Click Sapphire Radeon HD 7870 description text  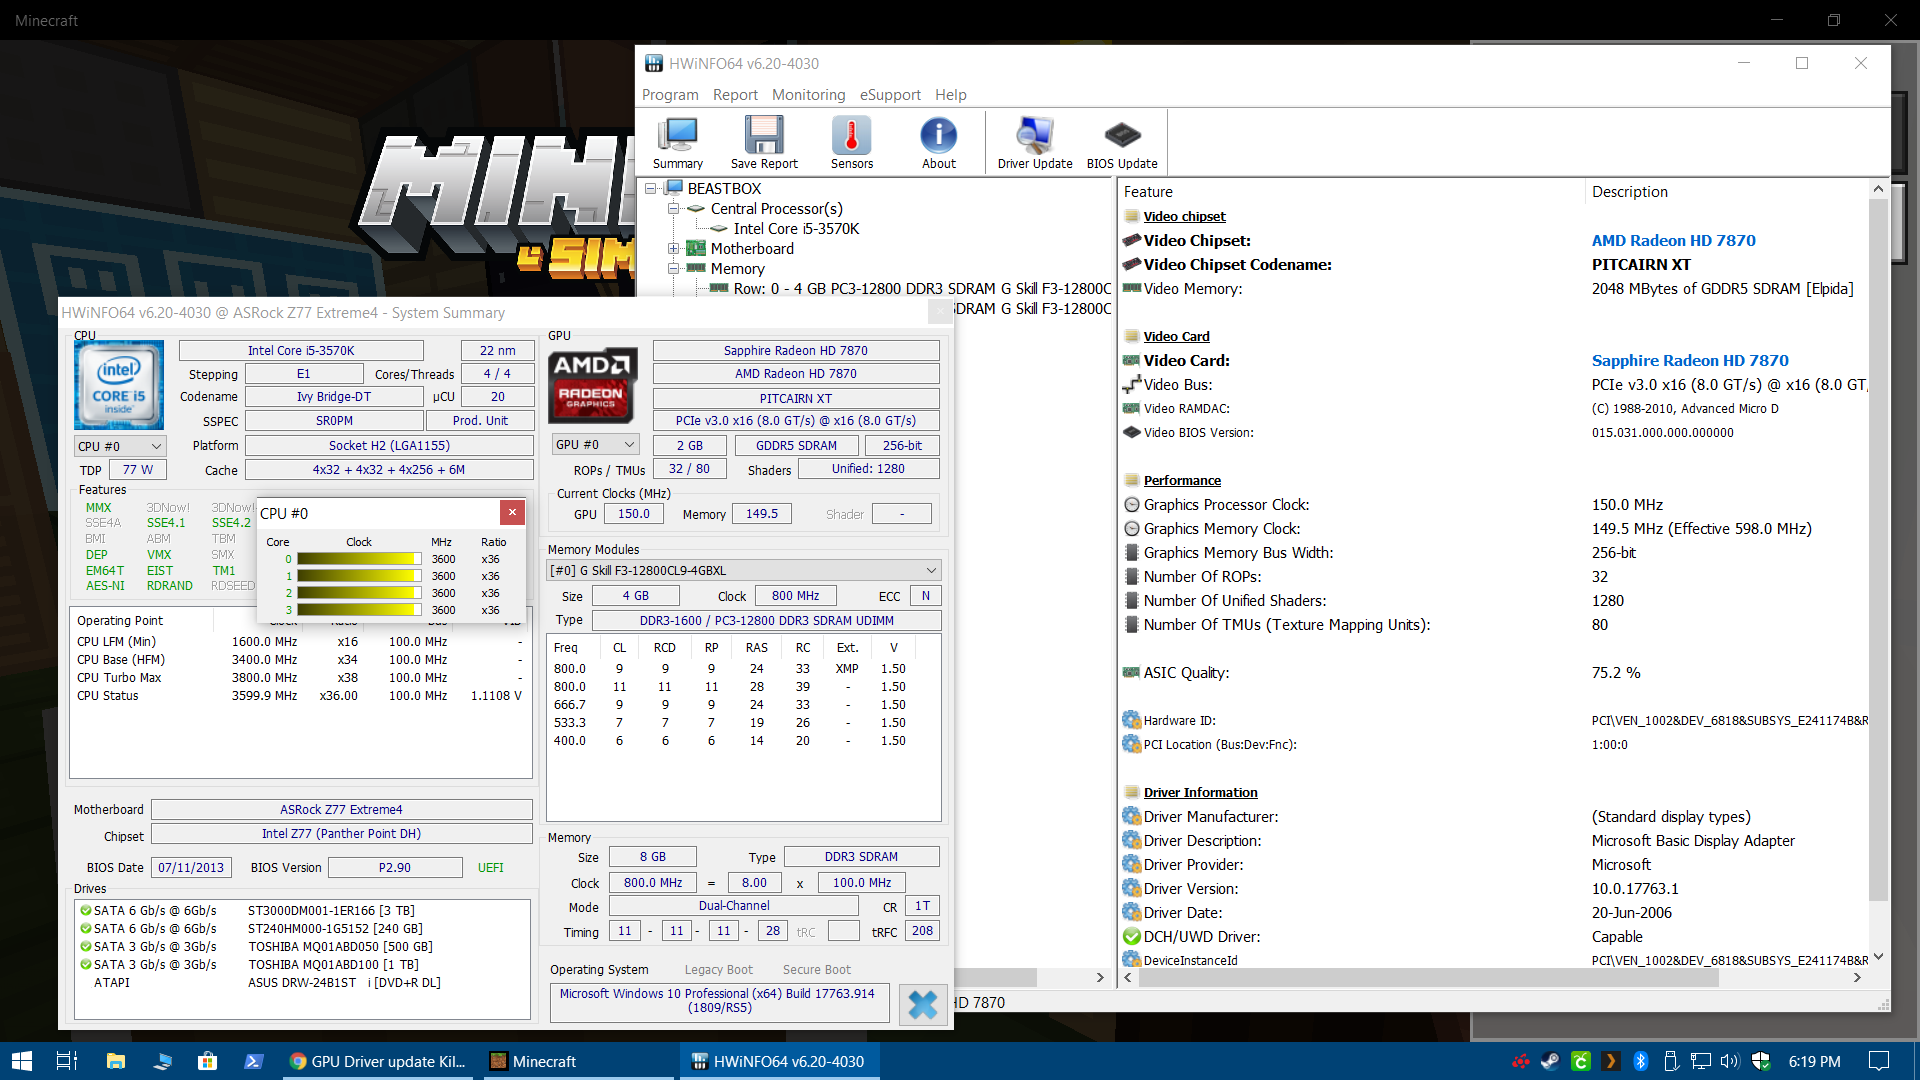(x=1690, y=361)
